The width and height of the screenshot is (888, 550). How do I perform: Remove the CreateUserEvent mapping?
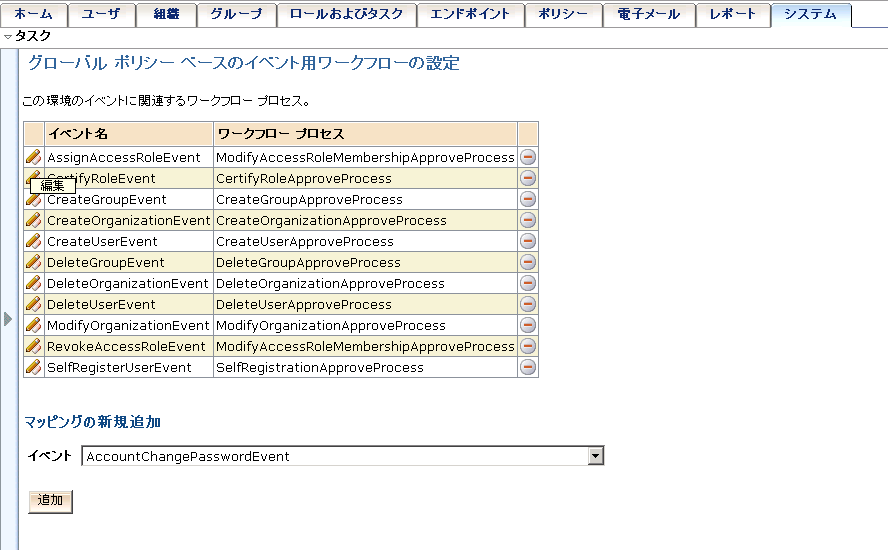528,241
